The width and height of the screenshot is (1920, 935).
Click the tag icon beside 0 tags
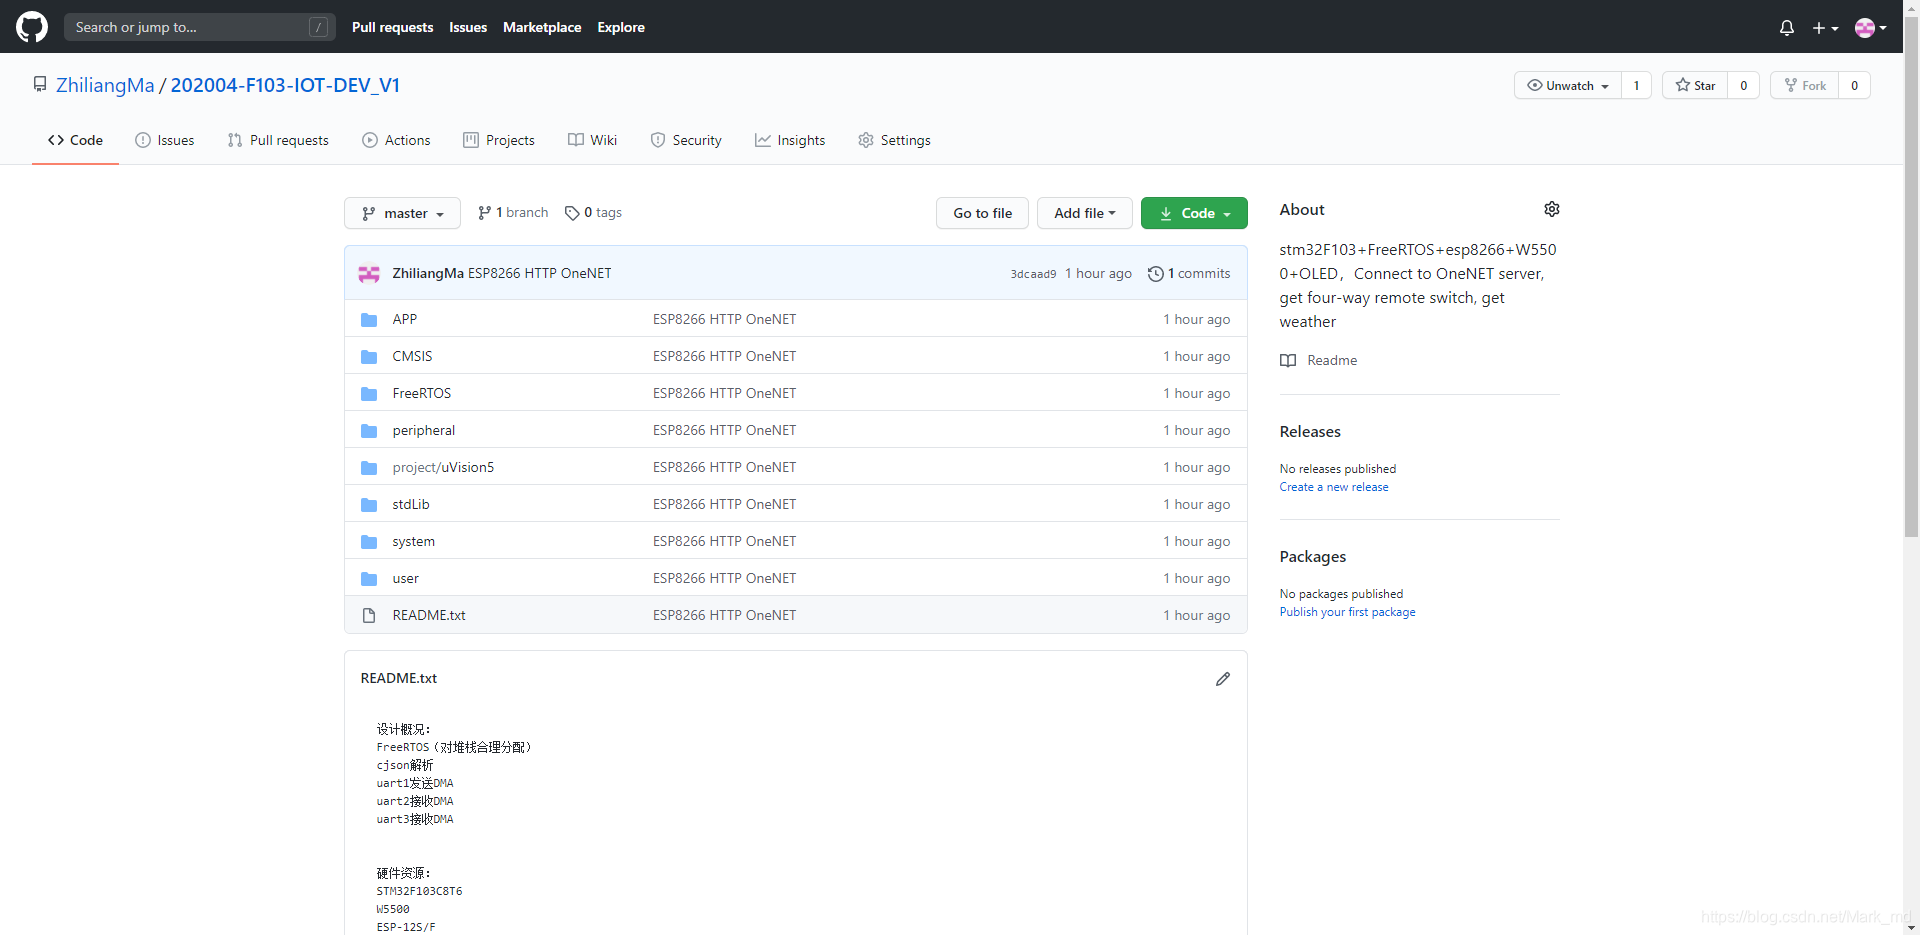pyautogui.click(x=572, y=213)
